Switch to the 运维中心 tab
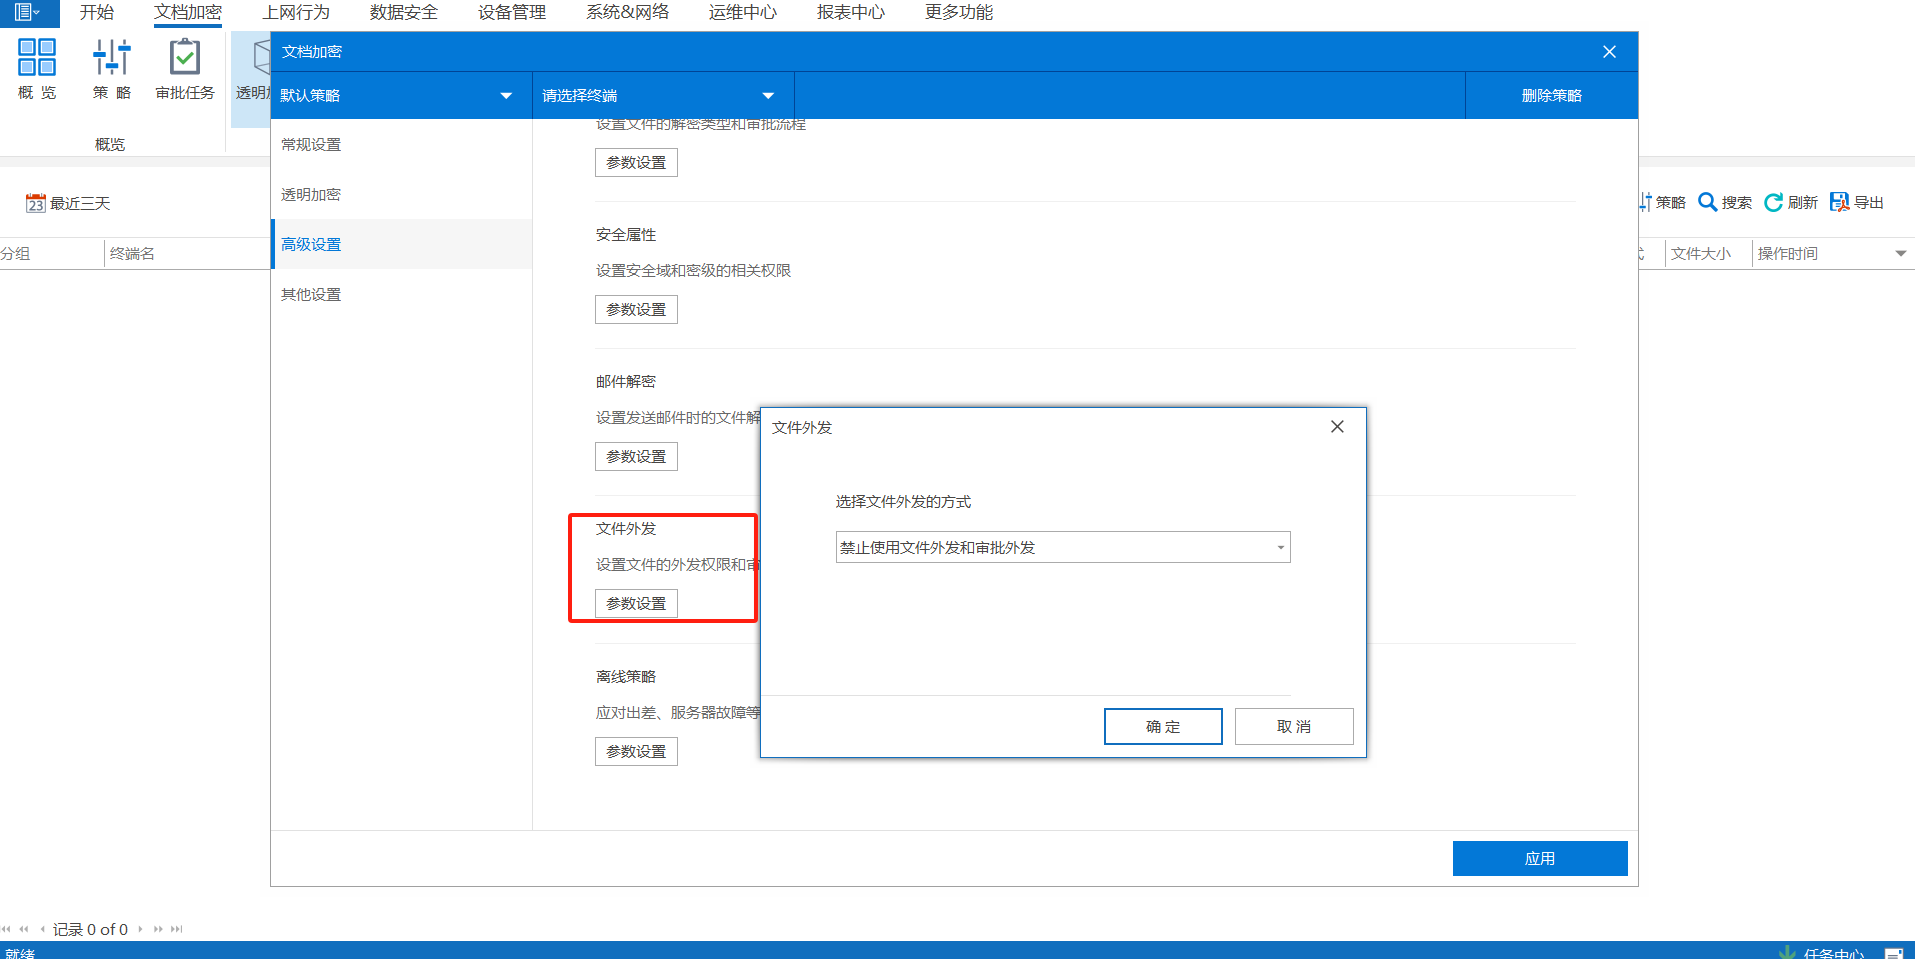This screenshot has height=959, width=1915. click(743, 12)
